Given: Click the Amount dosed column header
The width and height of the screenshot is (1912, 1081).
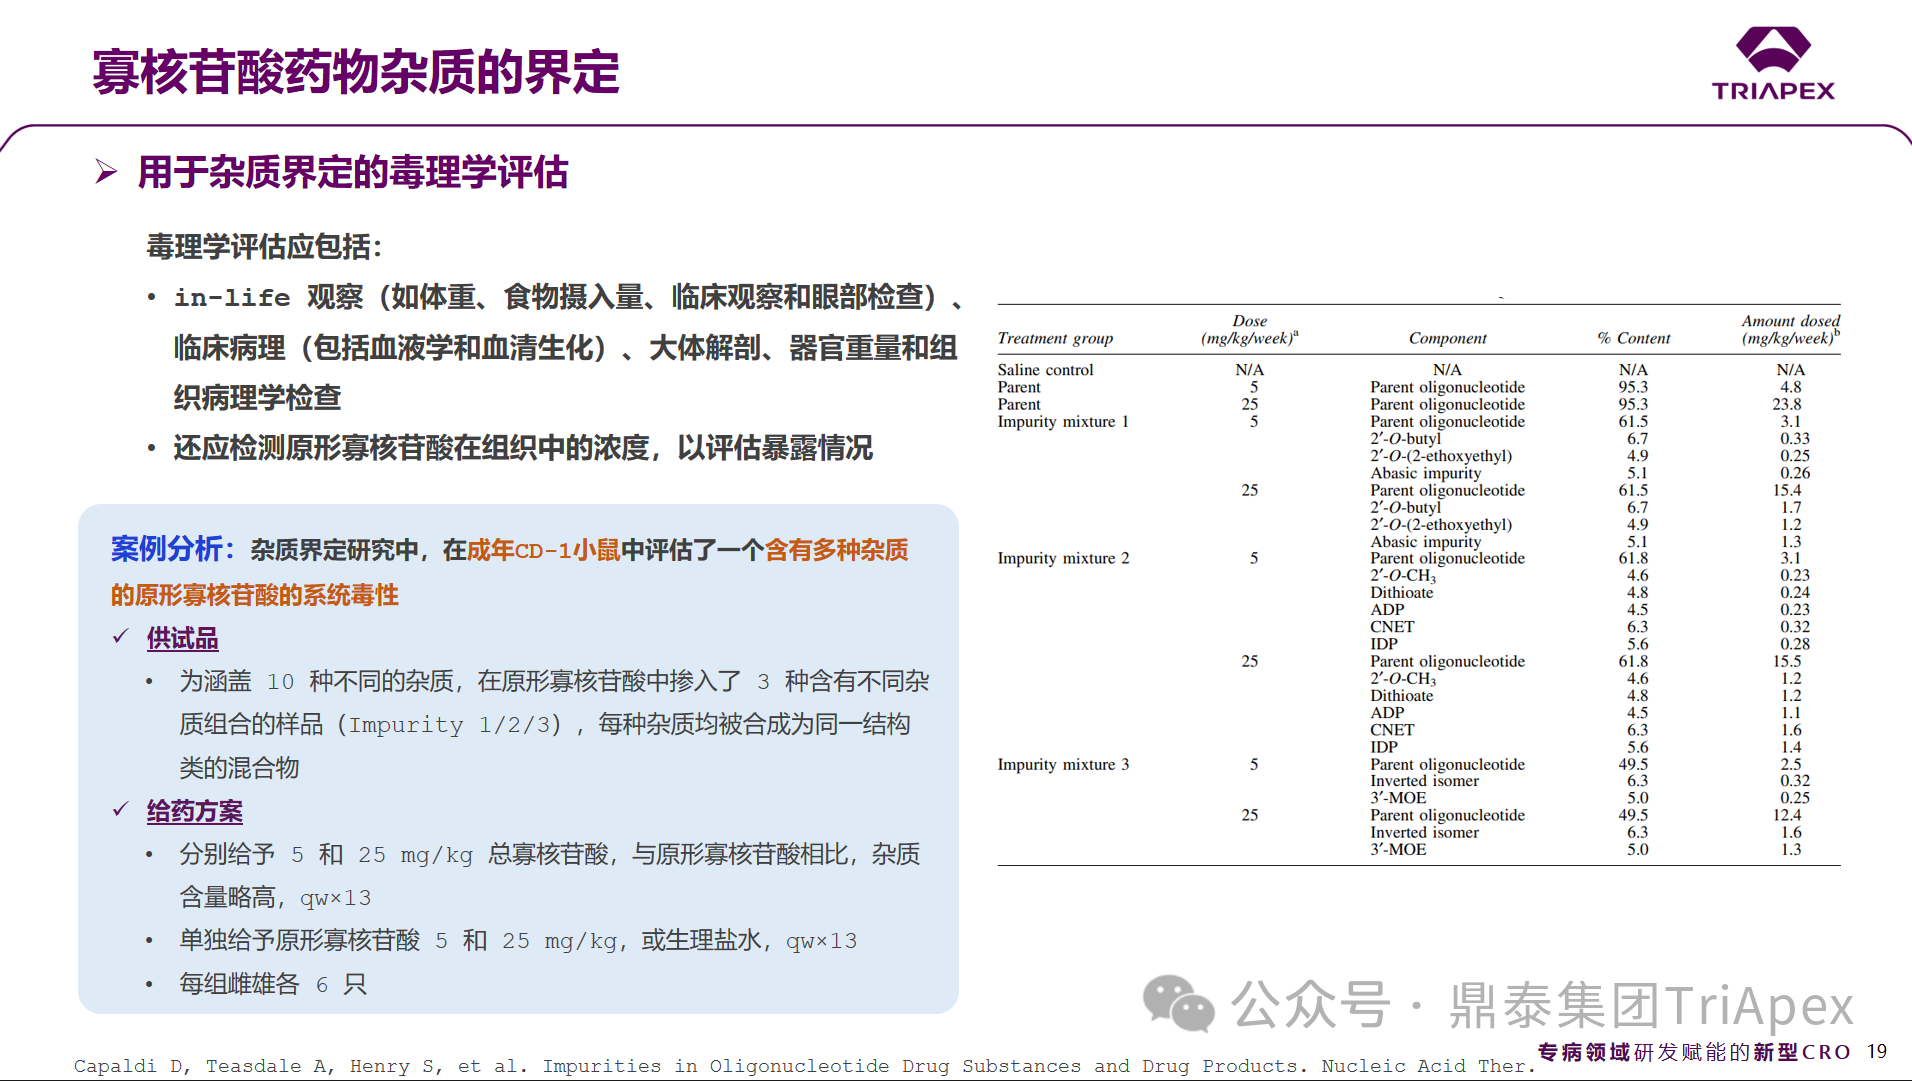Looking at the screenshot, I should point(1790,329).
